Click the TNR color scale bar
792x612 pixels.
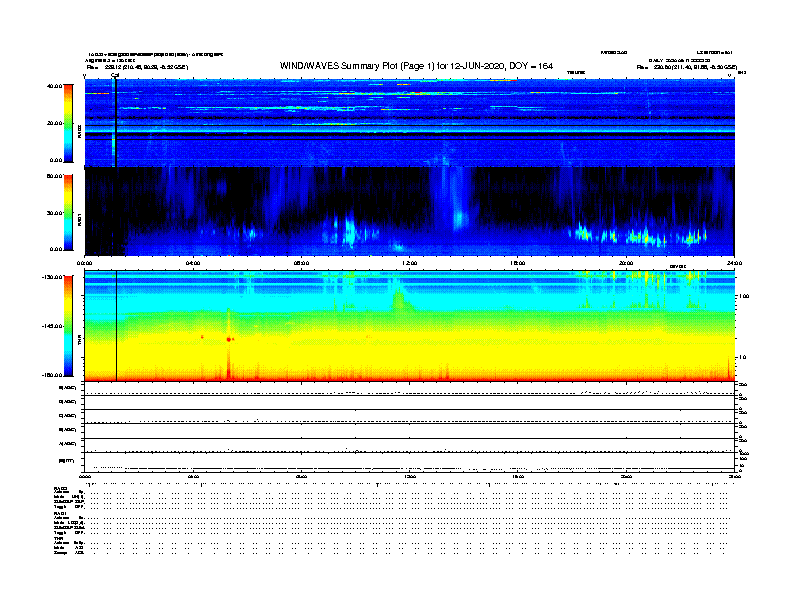pos(69,326)
